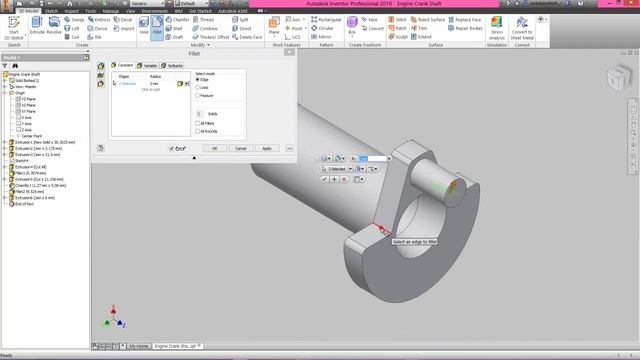Click OK in Fillet dialog

click(x=215, y=148)
